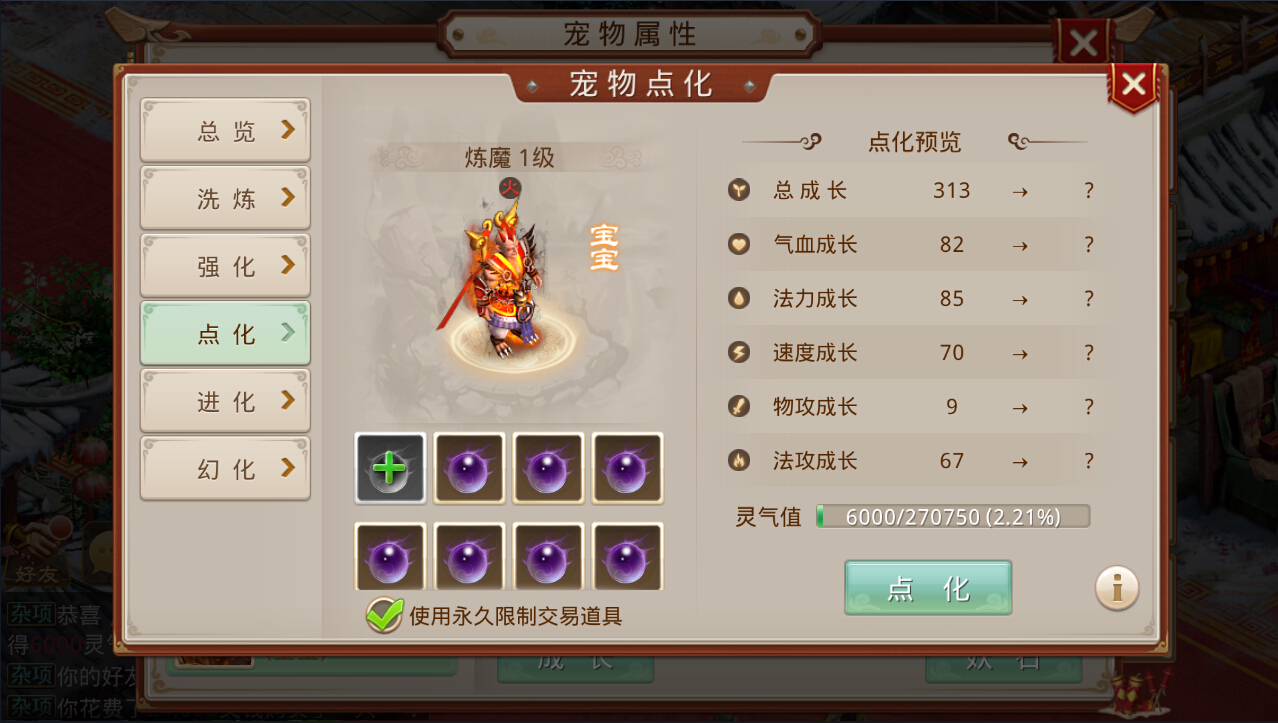Select the first purple orb in bottom row
Image resolution: width=1278 pixels, height=723 pixels.
click(390, 556)
